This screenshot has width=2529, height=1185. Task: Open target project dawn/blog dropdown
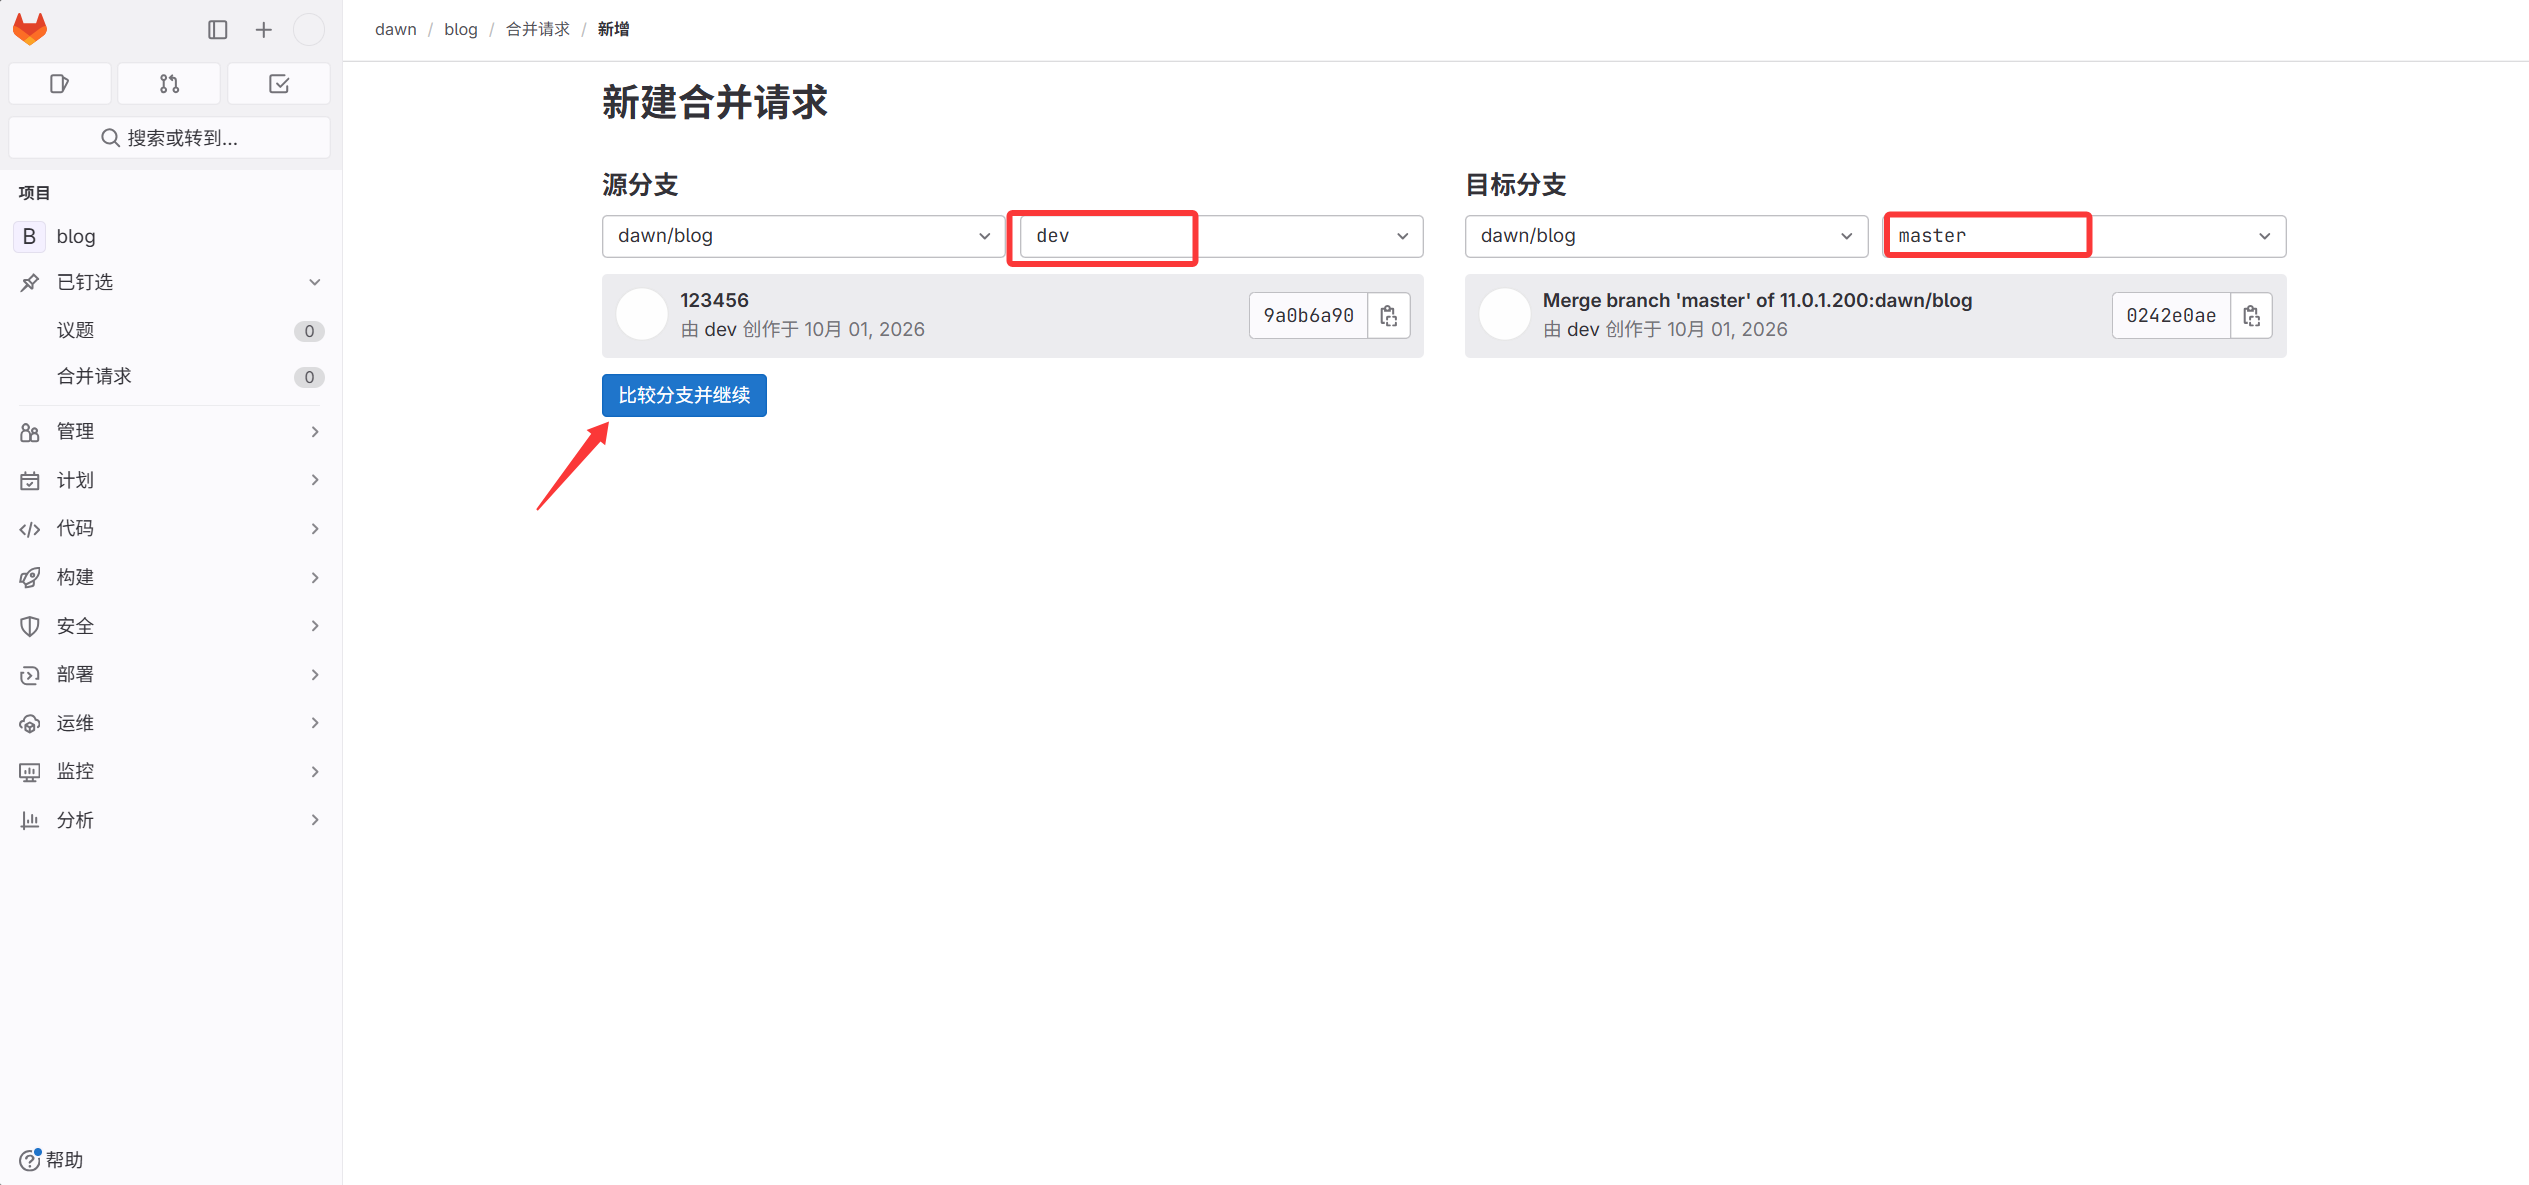1666,236
